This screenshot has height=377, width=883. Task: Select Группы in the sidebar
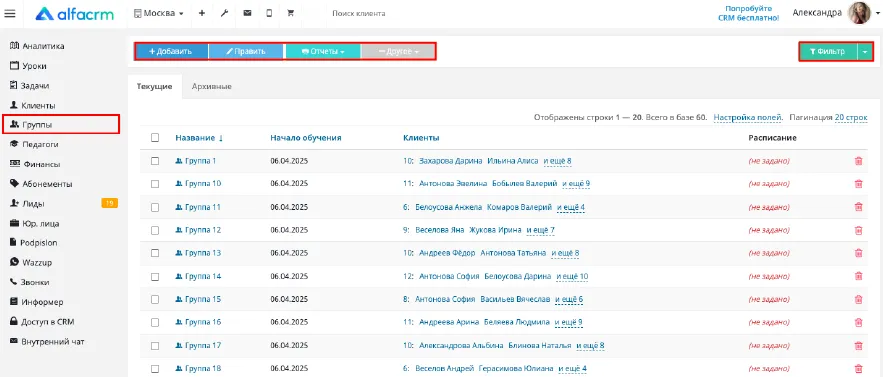[61, 124]
